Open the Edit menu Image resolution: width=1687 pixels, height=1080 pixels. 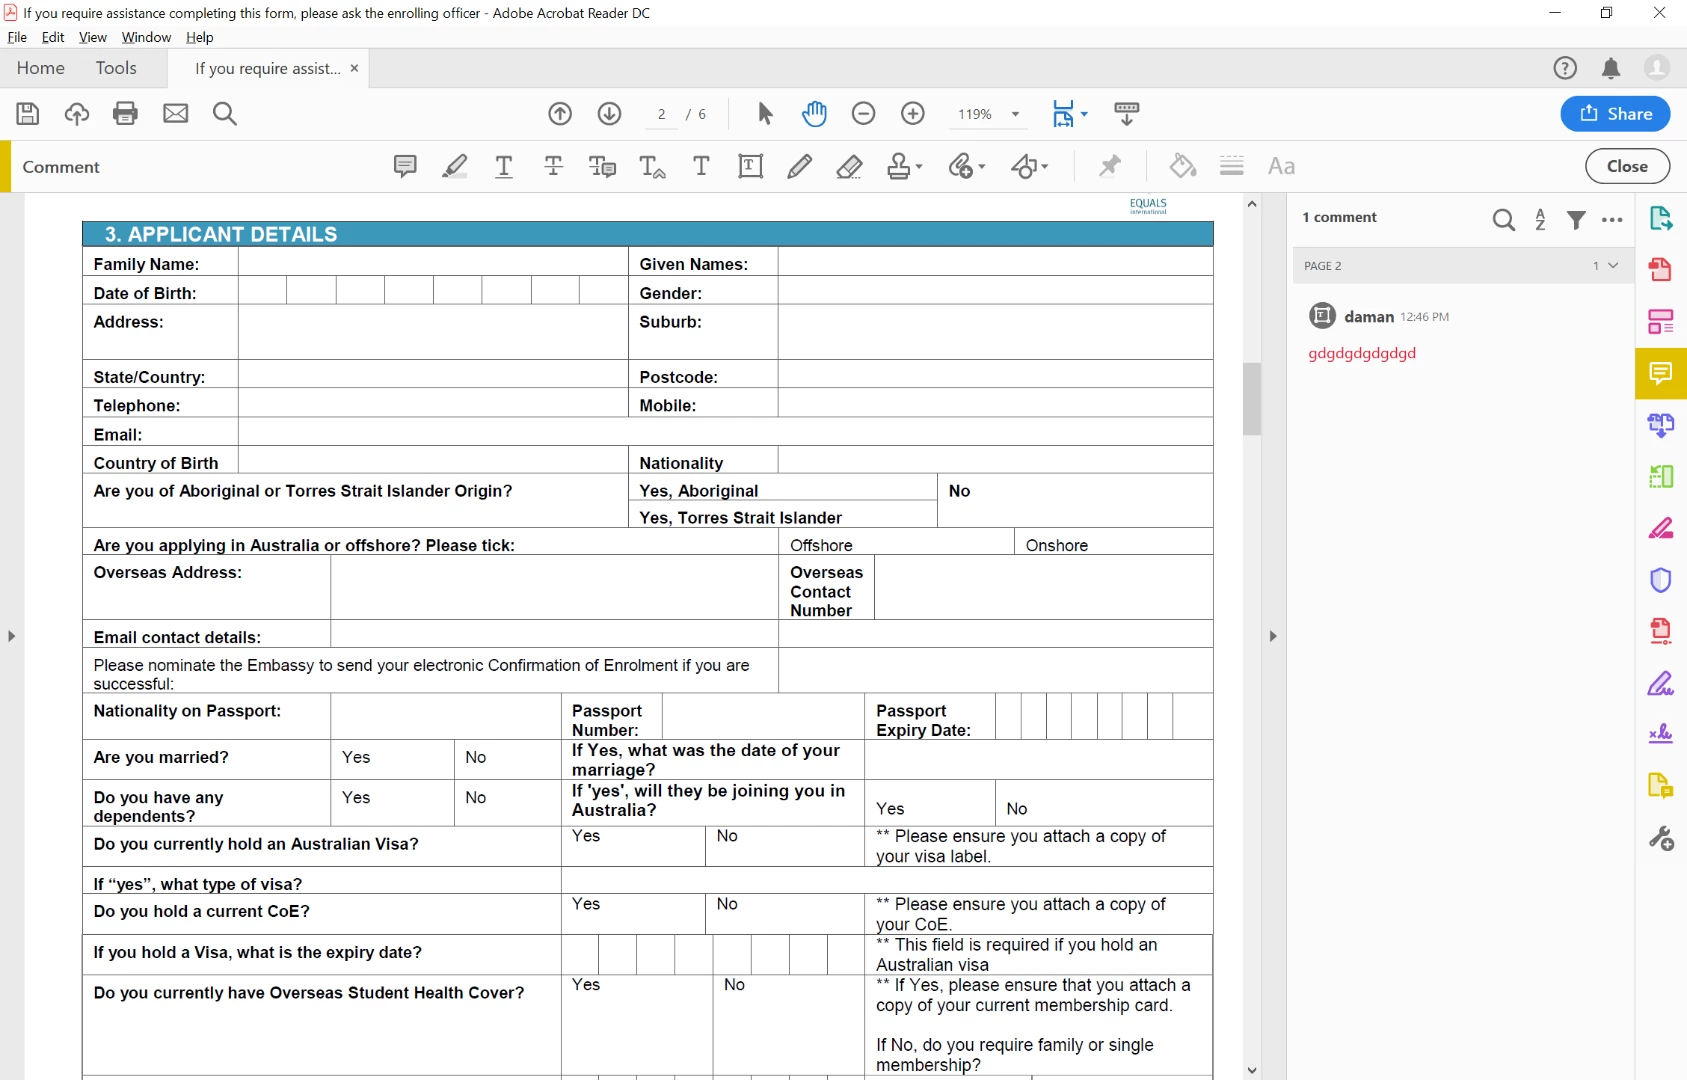tap(53, 37)
